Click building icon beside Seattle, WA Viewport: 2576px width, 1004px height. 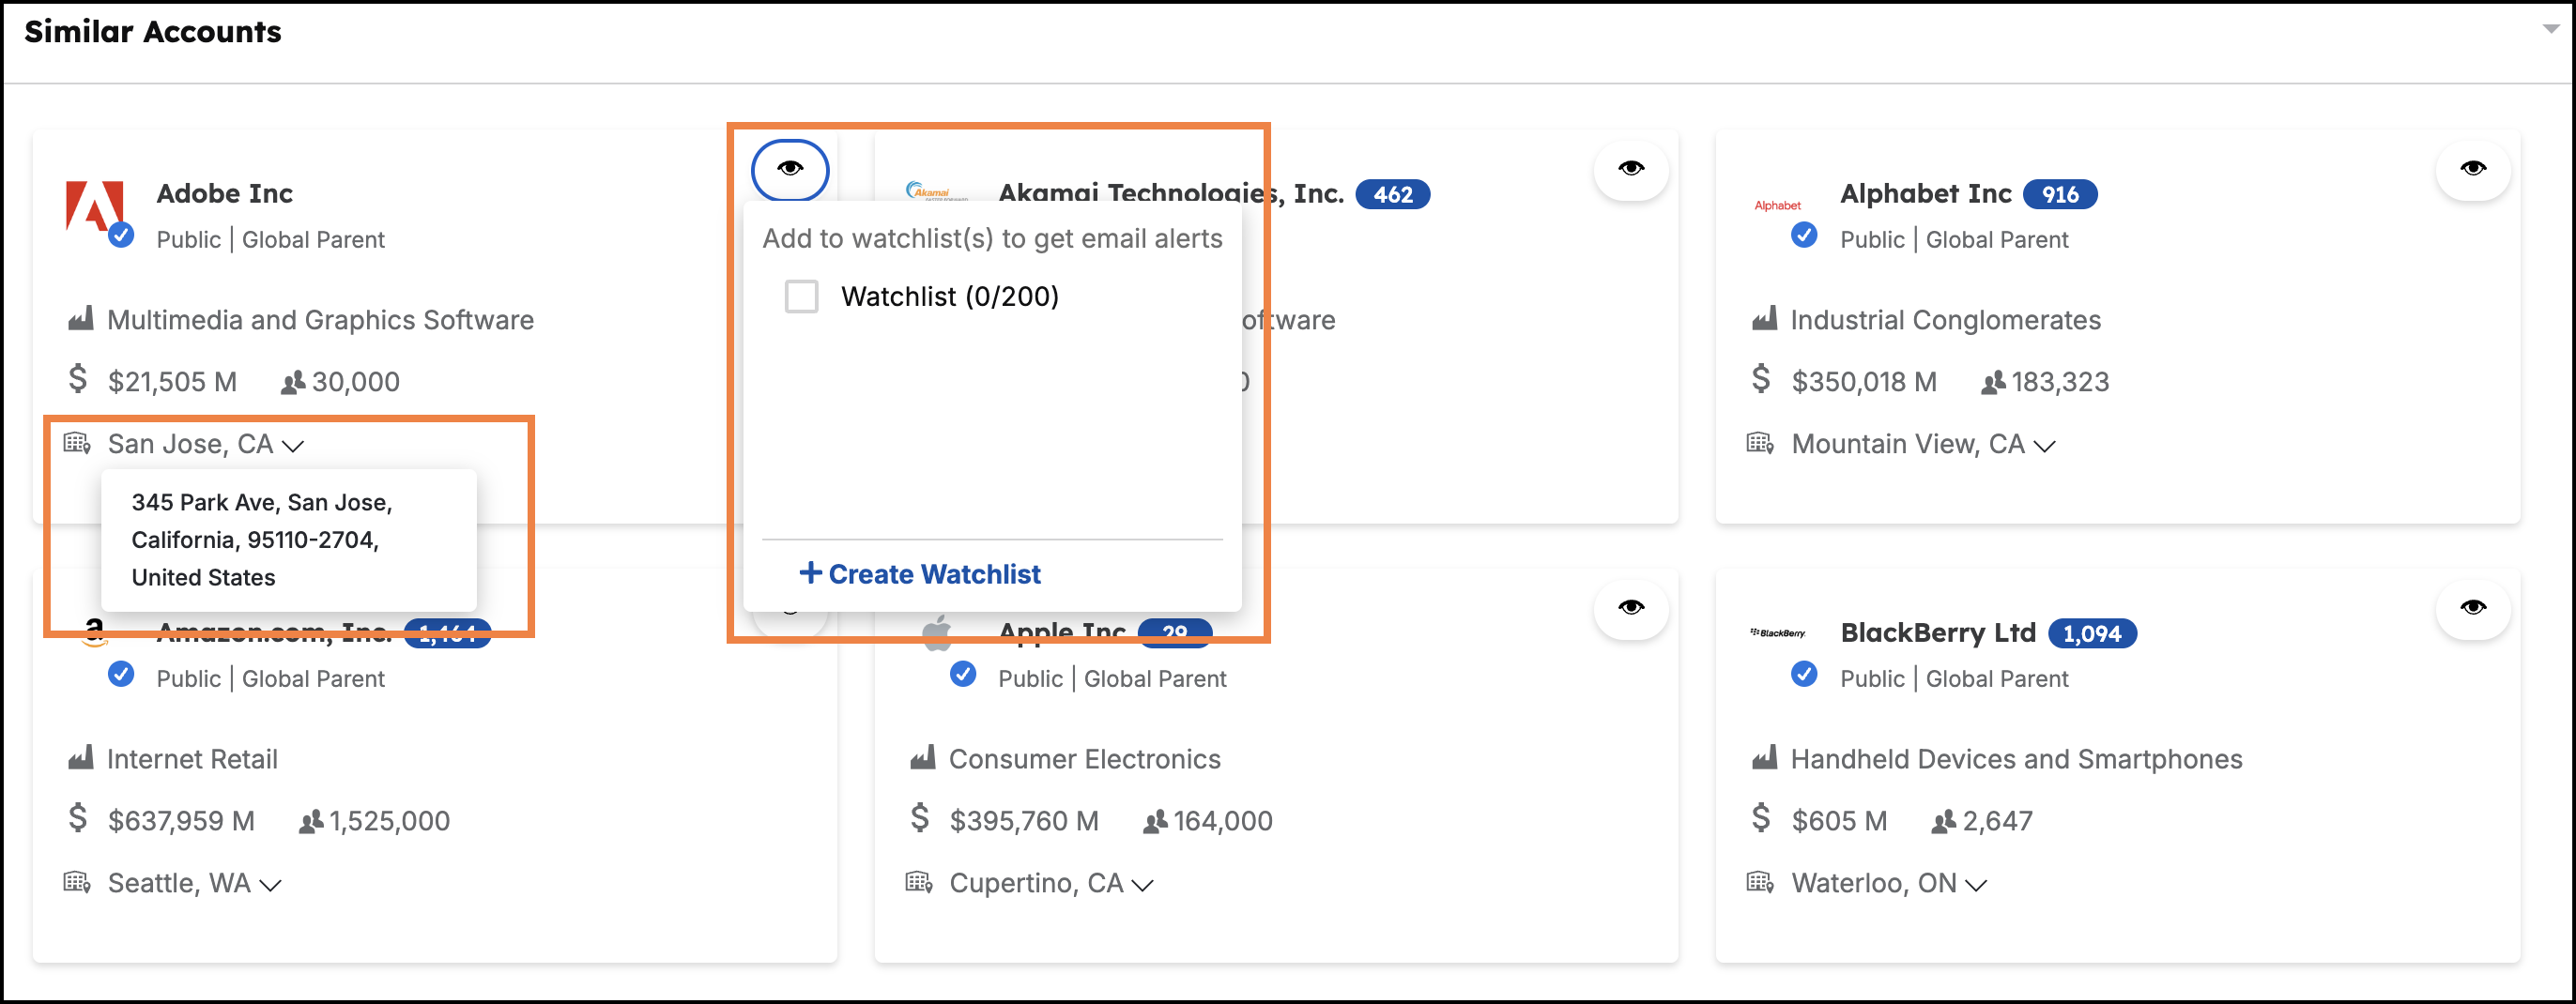coord(77,881)
